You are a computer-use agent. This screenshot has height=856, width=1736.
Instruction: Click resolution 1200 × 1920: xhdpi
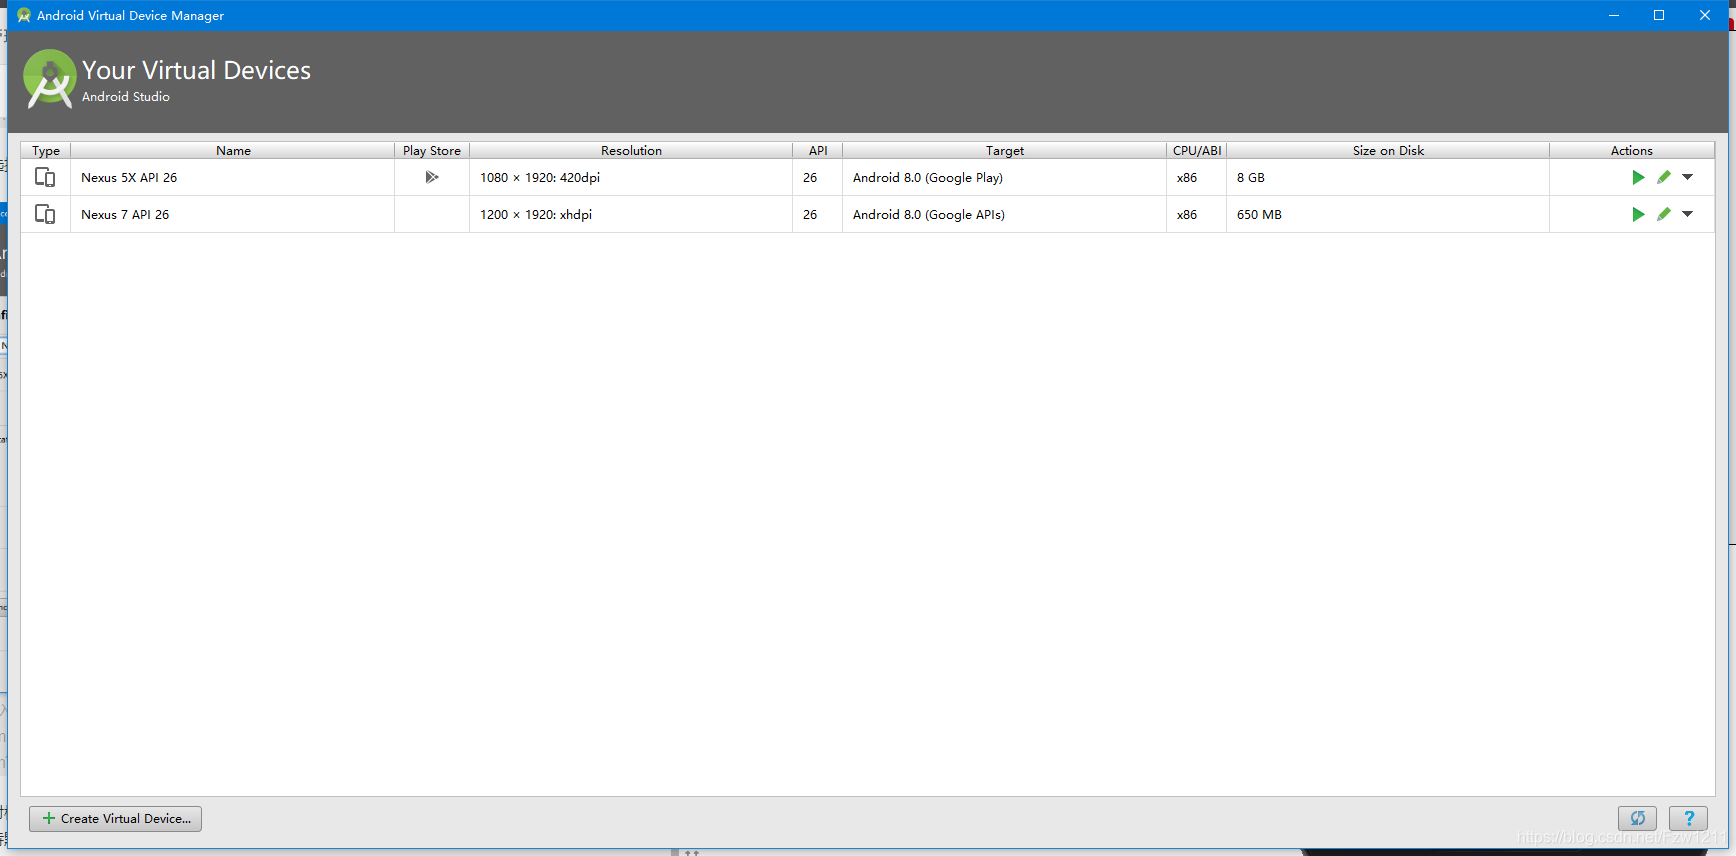[x=536, y=214]
